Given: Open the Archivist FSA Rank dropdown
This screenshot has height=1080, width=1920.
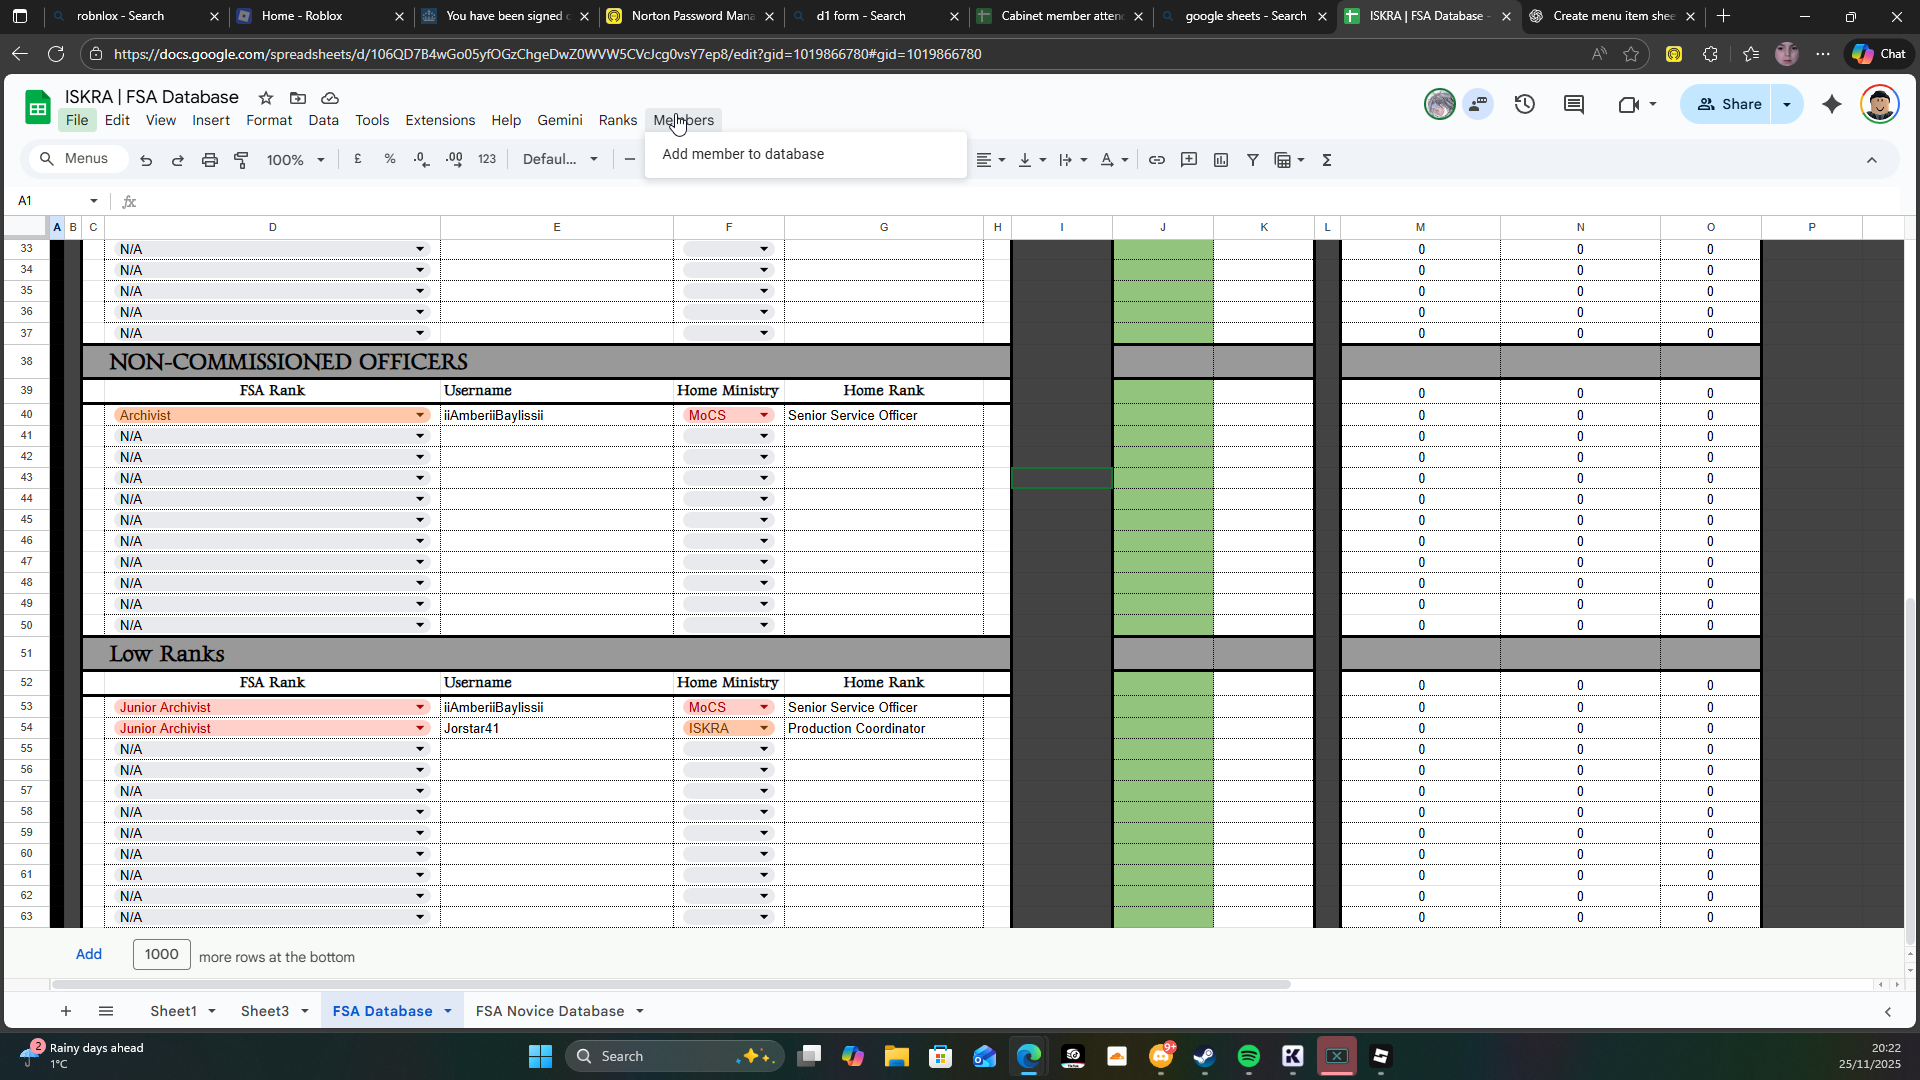Looking at the screenshot, I should 420,415.
